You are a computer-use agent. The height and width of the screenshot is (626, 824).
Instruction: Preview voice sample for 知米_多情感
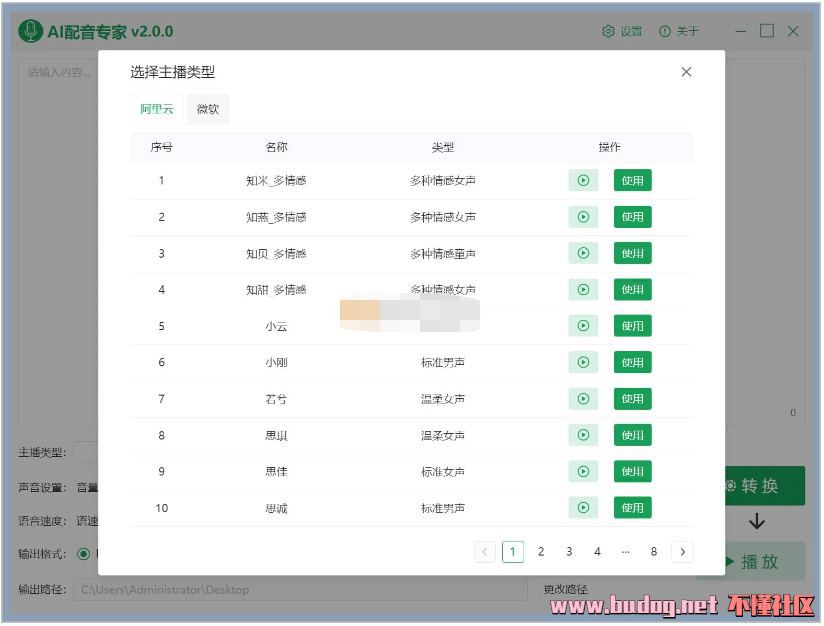tap(583, 181)
